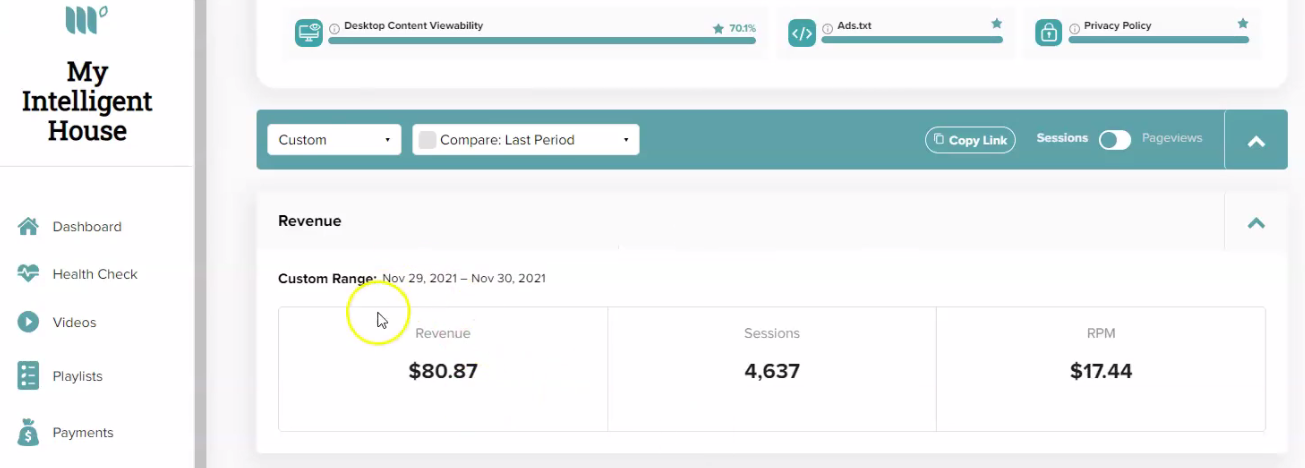1305x468 pixels.
Task: Toggle the Sessions/Pageviews switch
Action: coord(1115,140)
